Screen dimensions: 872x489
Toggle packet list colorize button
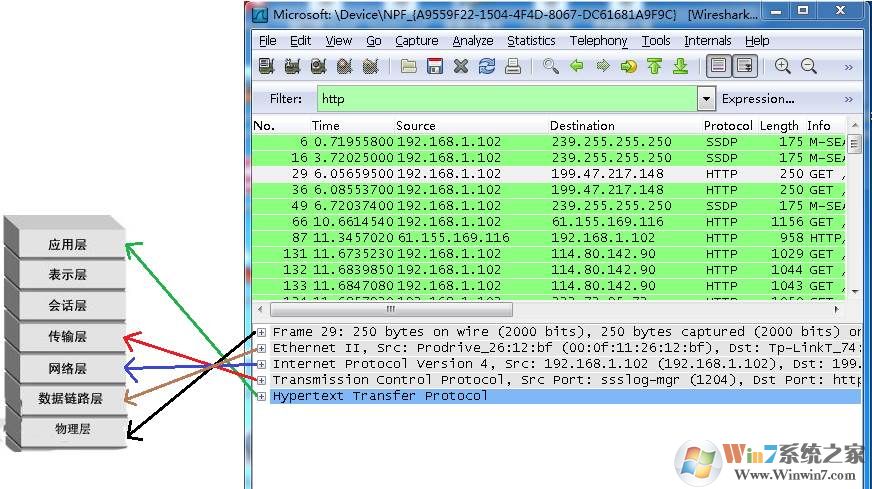pyautogui.click(x=719, y=66)
